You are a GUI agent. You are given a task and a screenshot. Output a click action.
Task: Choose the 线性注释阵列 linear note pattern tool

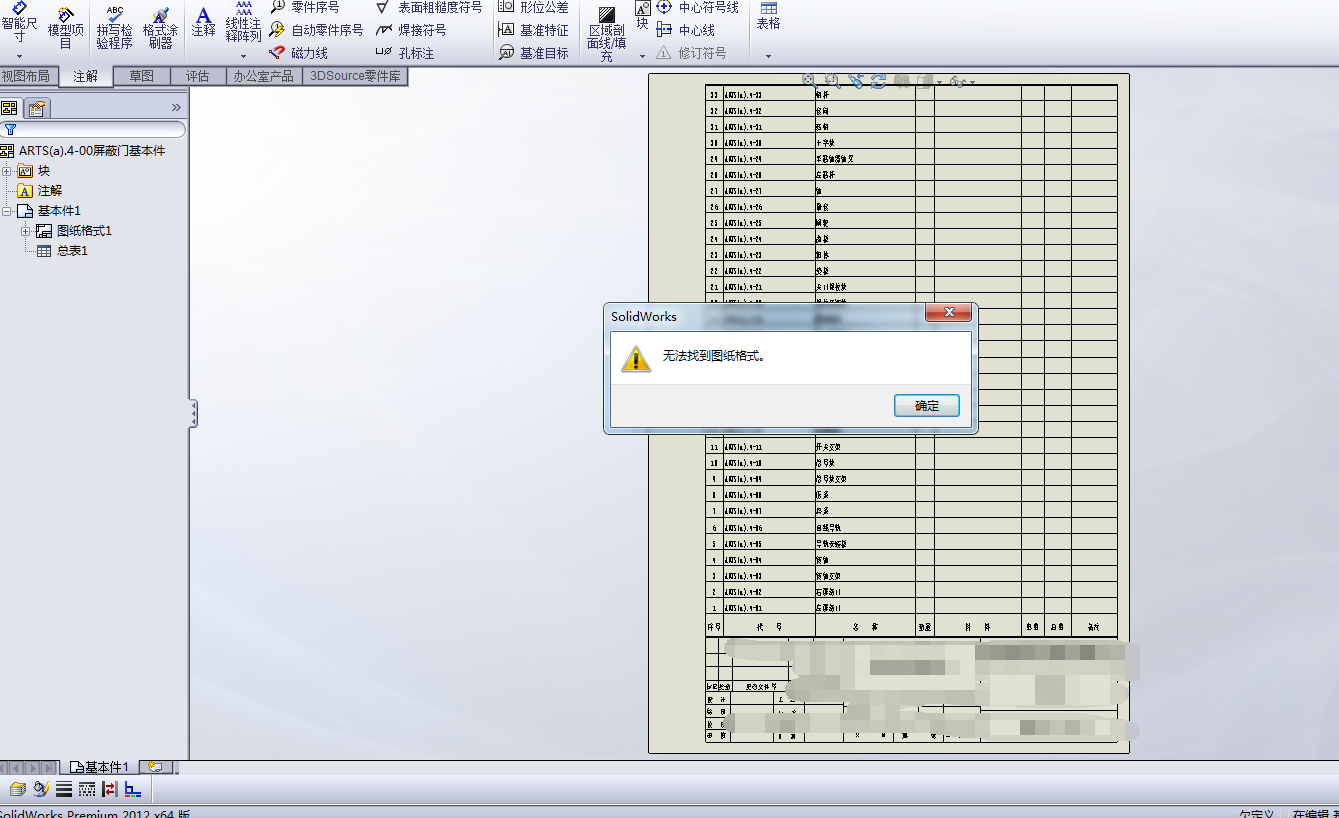coord(243,22)
